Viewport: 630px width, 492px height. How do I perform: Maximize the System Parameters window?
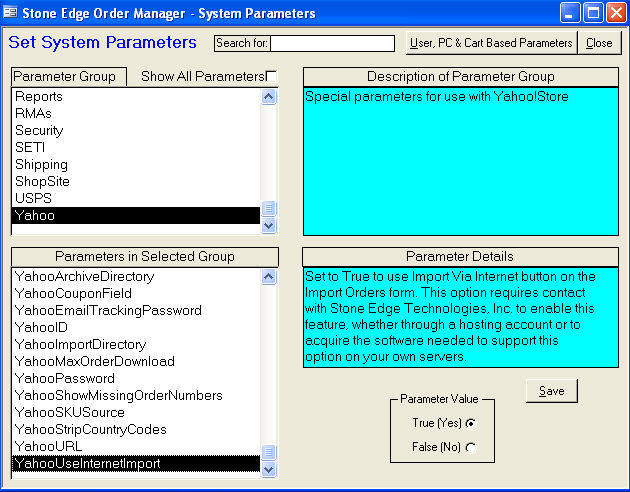click(x=593, y=13)
